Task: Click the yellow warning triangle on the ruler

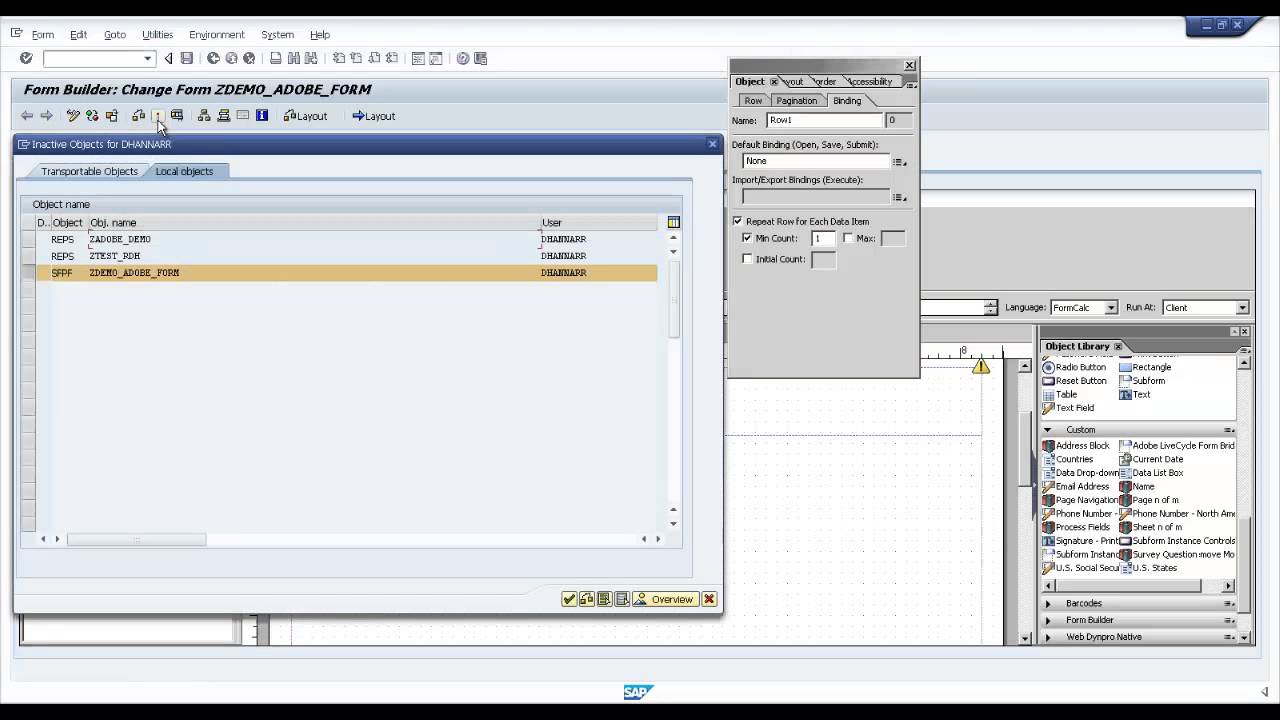Action: click(981, 367)
